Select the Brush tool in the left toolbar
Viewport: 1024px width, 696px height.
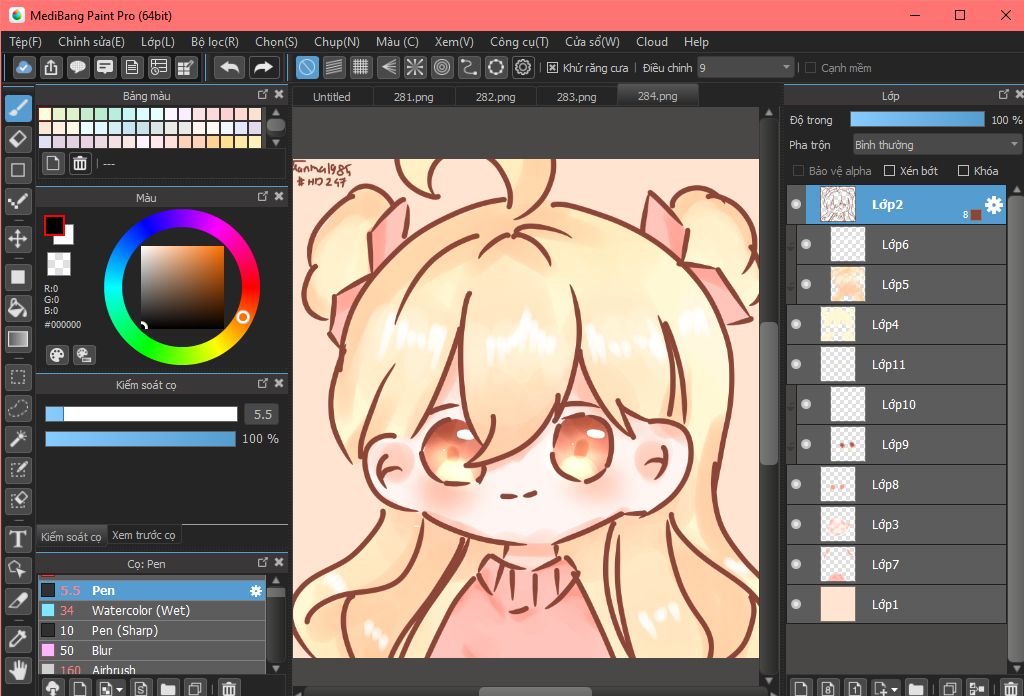18,108
